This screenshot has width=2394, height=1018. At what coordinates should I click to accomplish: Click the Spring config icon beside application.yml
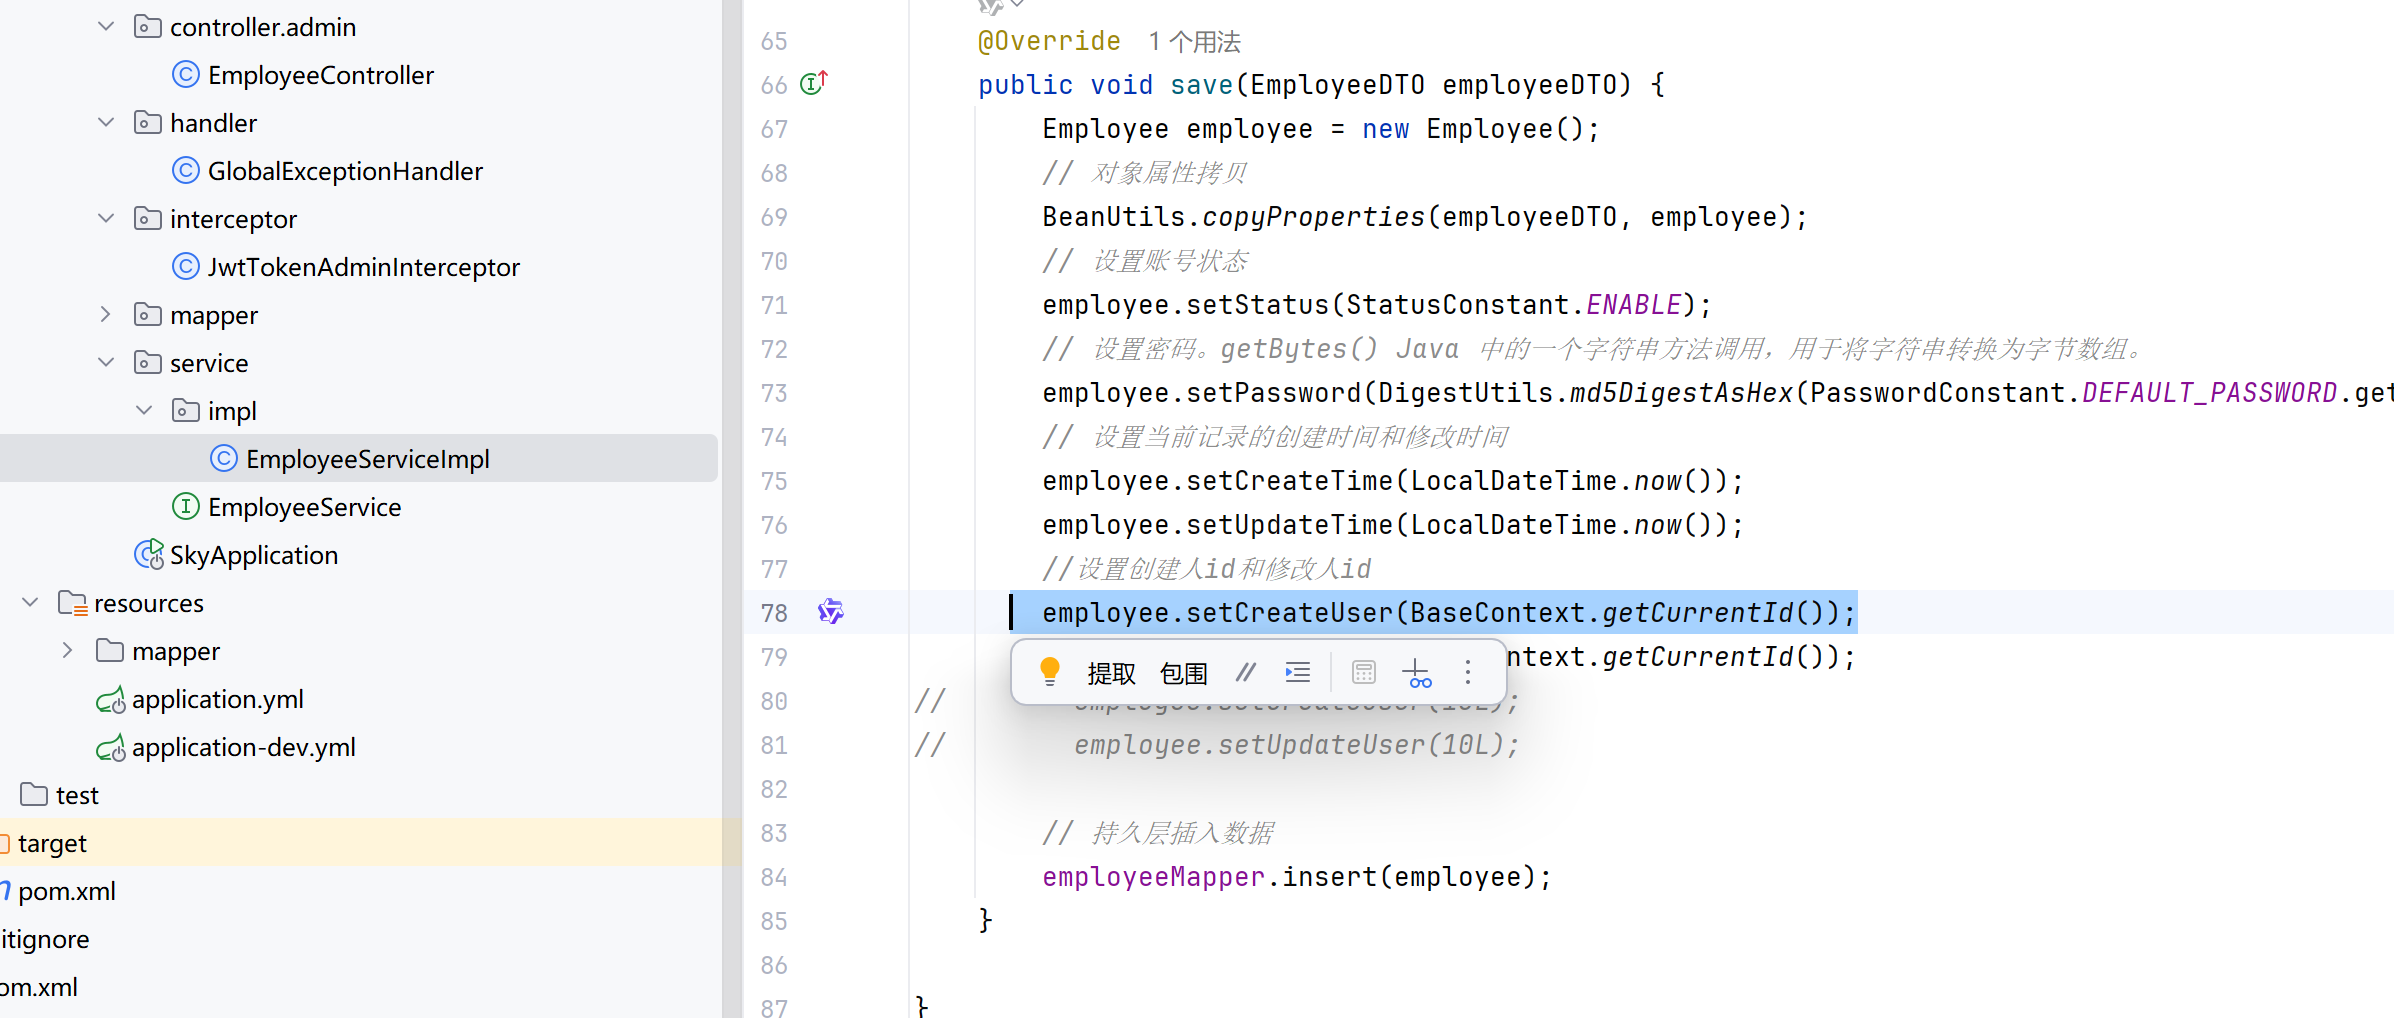click(x=110, y=700)
